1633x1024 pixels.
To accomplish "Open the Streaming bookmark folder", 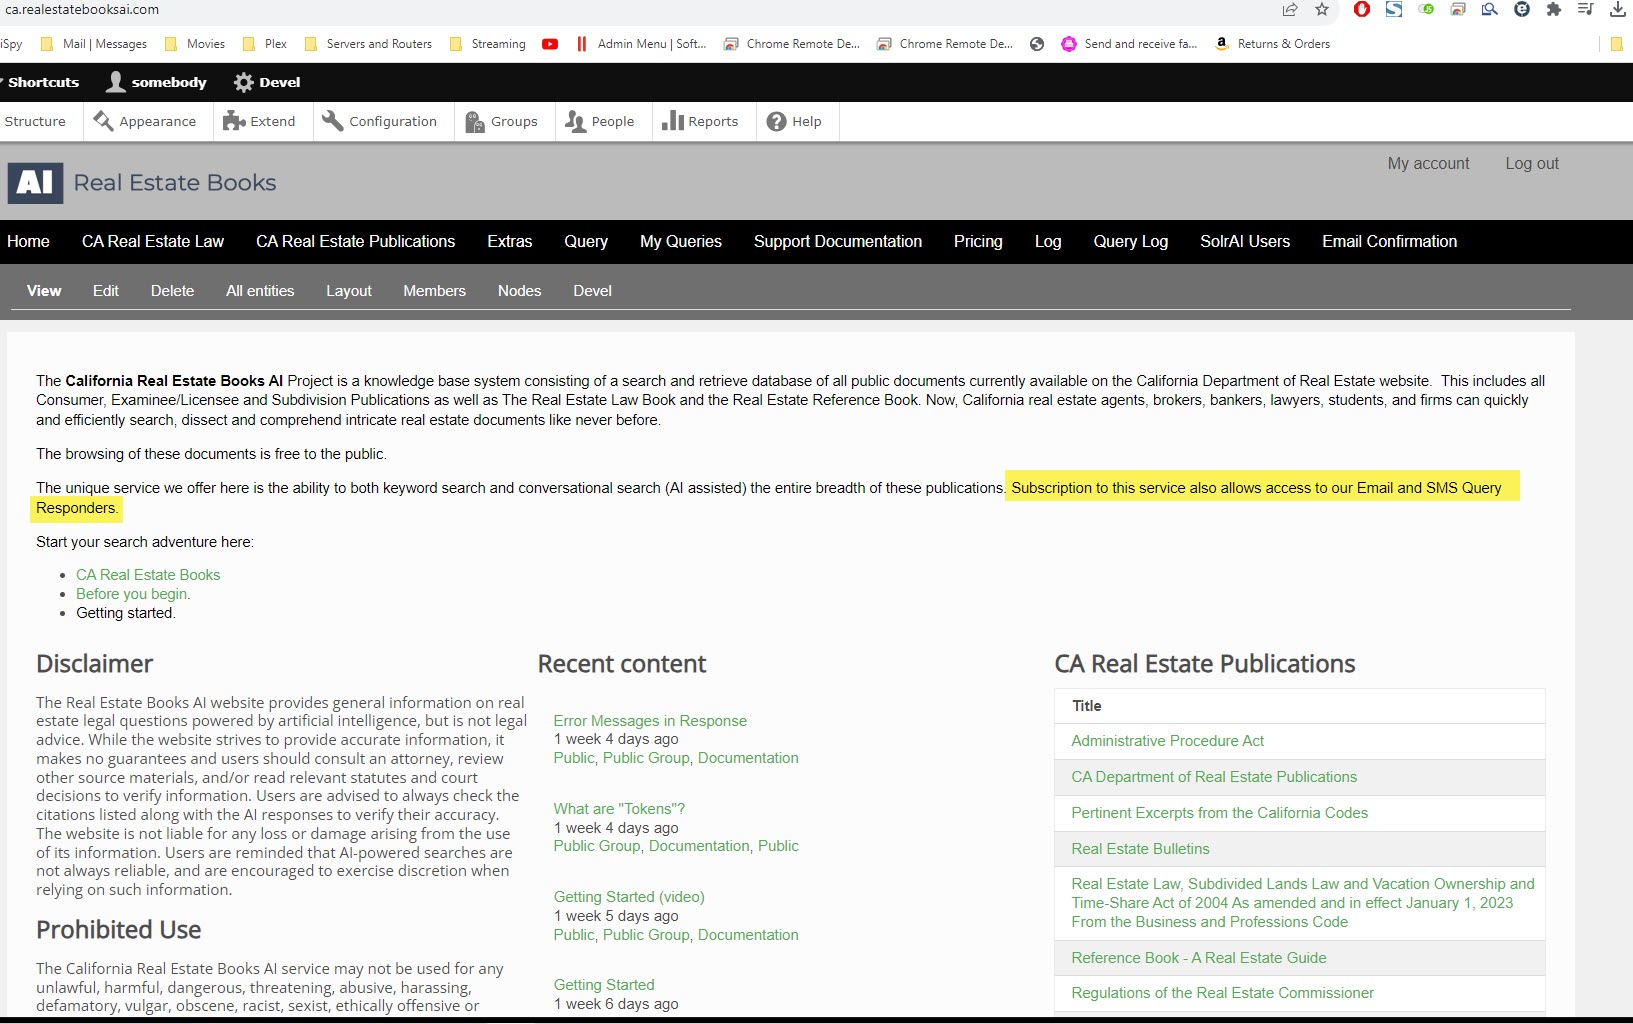I will click(487, 44).
